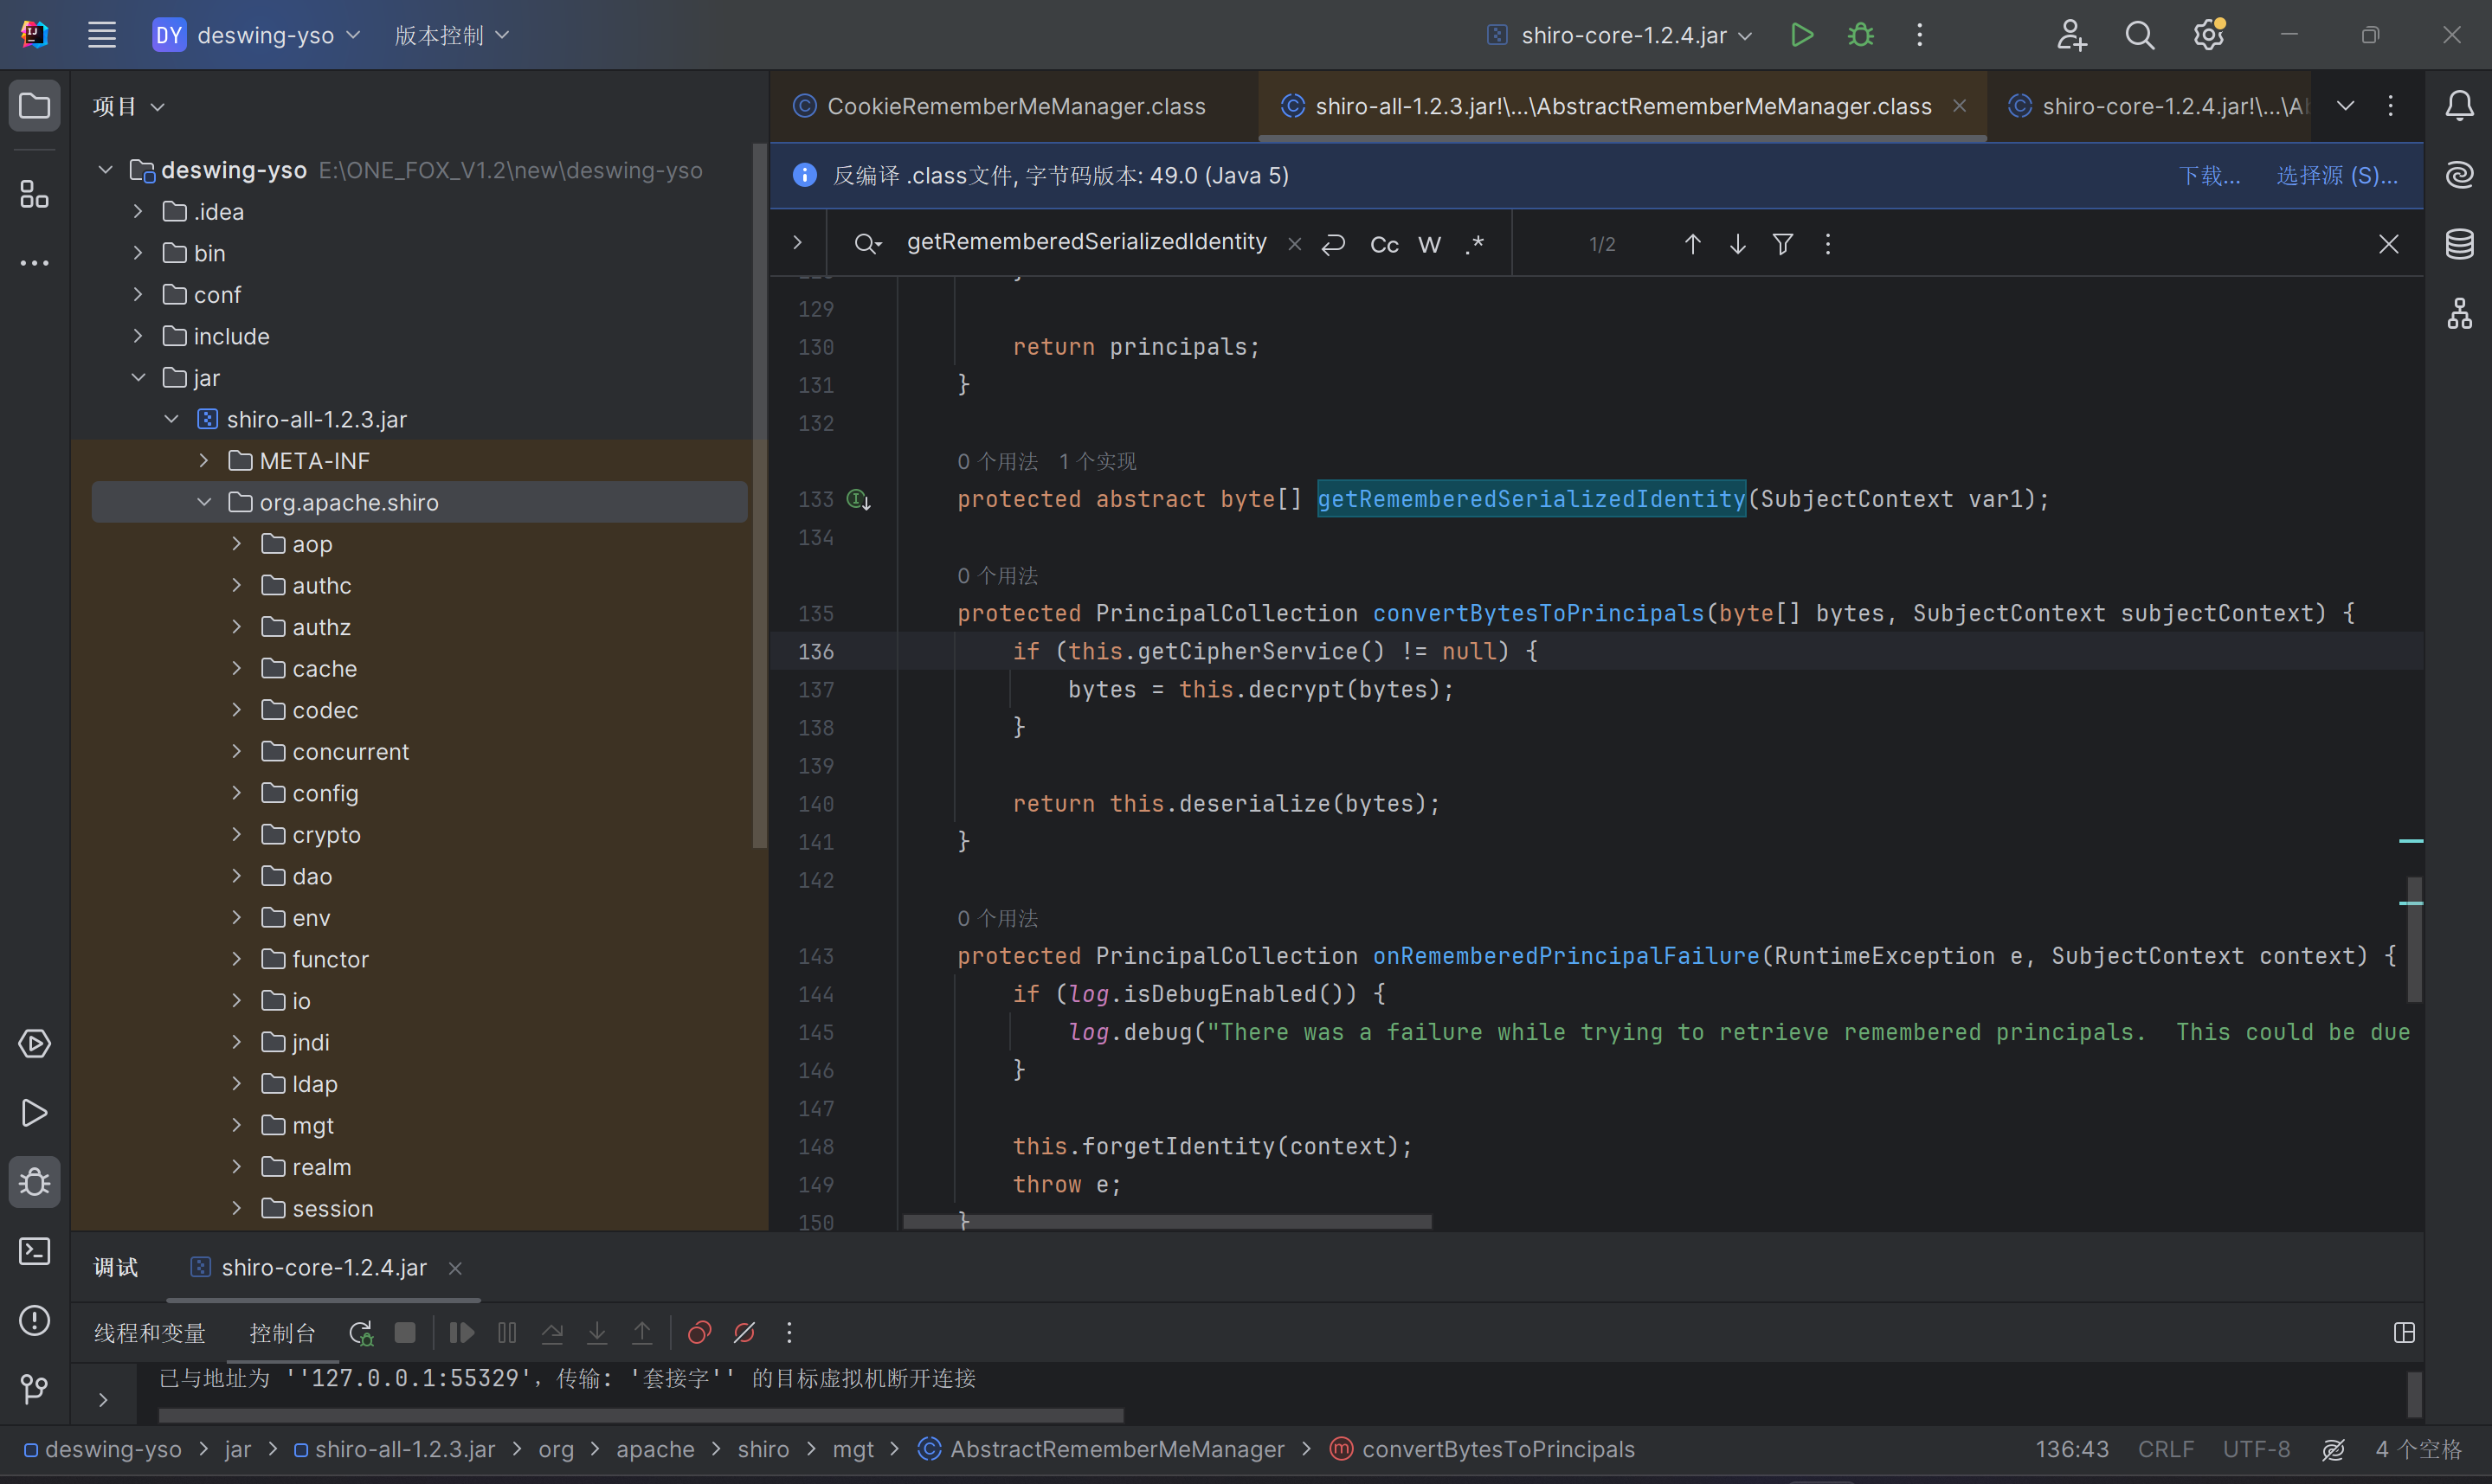Open the deswing-yso project dropdown
This screenshot has height=1484, width=2492.
click(x=257, y=35)
